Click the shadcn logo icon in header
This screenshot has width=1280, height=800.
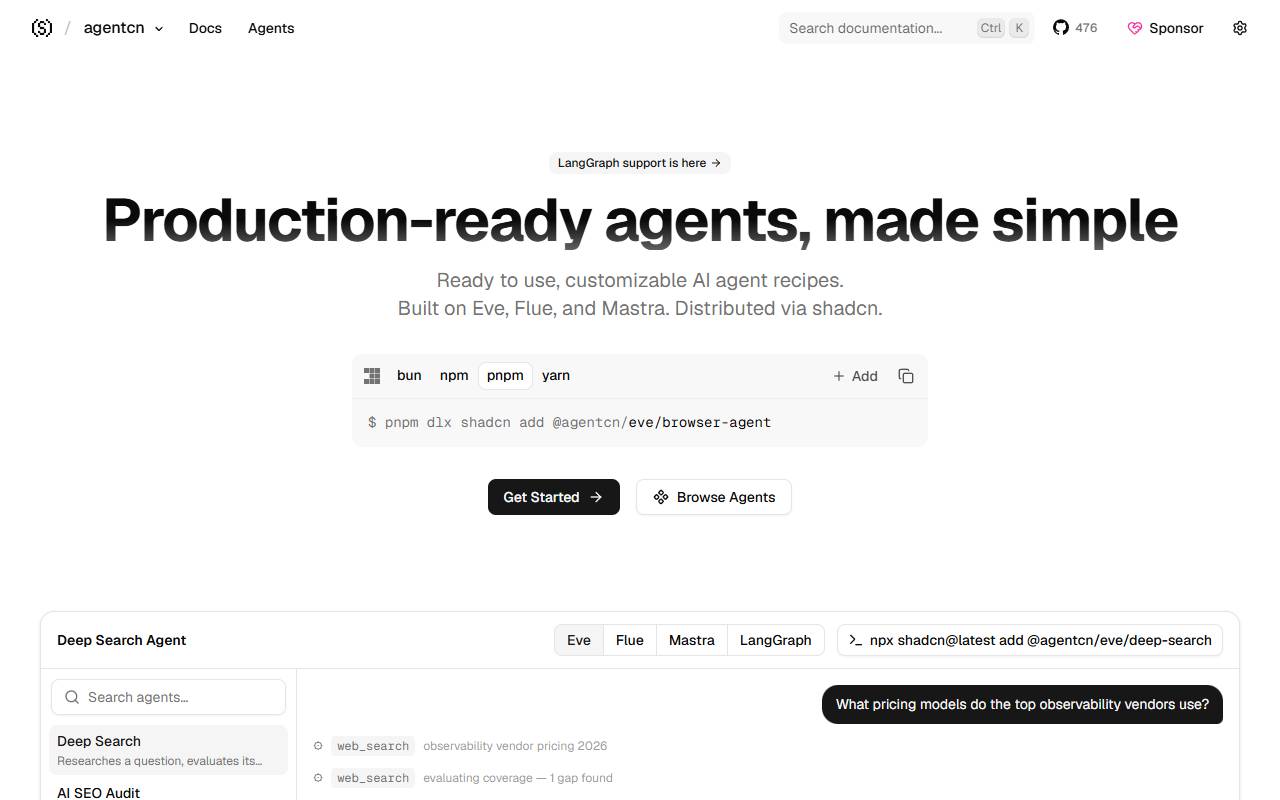click(x=42, y=28)
